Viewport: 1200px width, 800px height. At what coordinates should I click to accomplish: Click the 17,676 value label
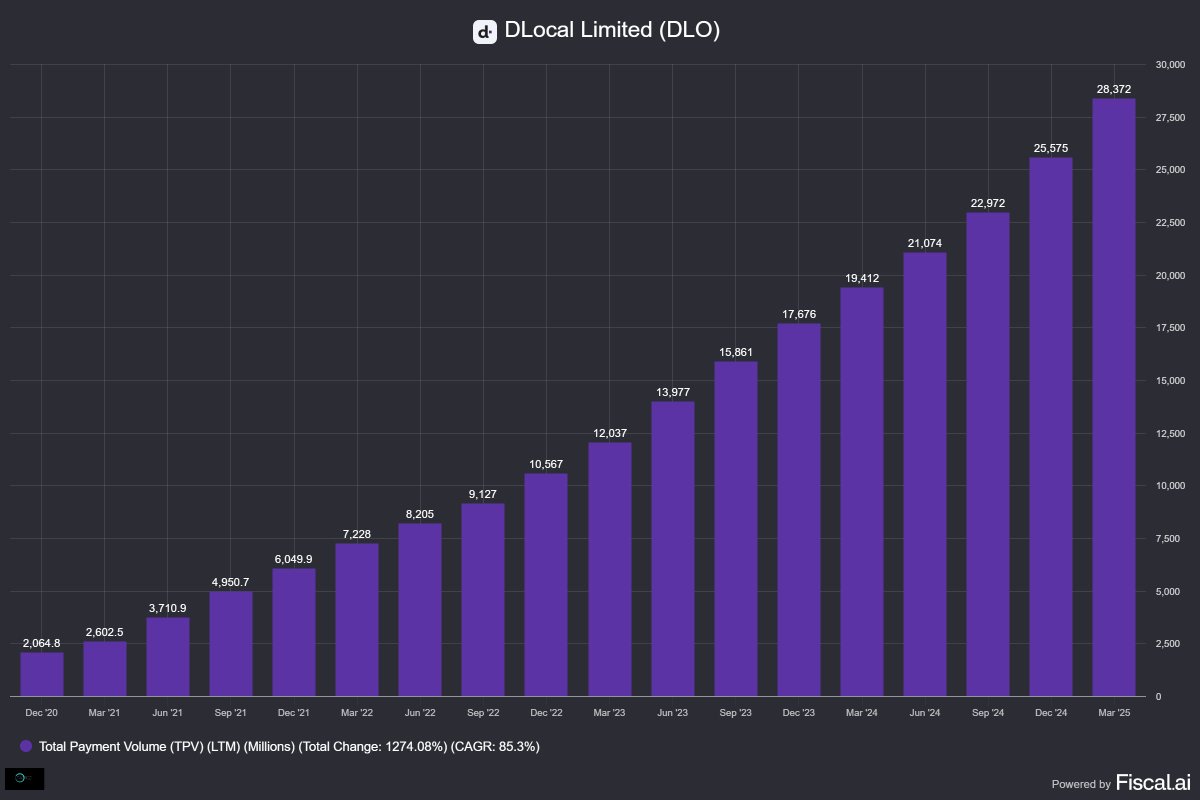tap(799, 314)
